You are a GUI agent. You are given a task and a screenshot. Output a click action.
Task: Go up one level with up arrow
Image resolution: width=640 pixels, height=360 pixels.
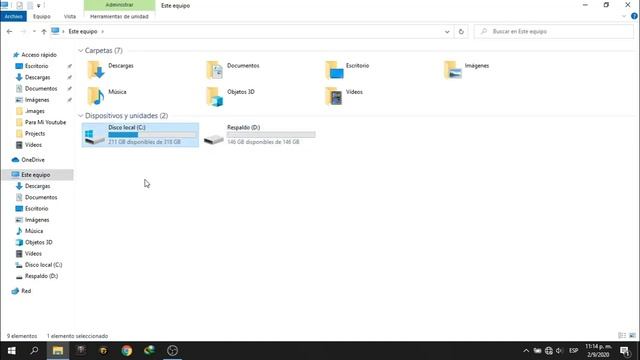(x=44, y=31)
